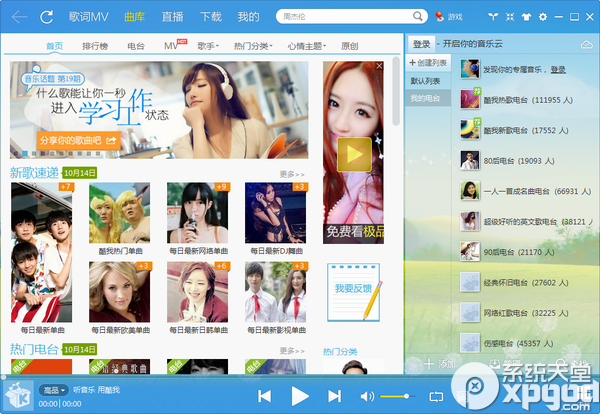
Task: Click the main content vertical scrollbar
Action: [396, 91]
